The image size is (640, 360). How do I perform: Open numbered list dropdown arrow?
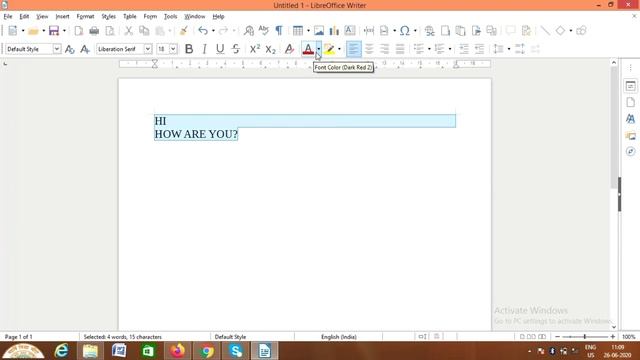450,49
